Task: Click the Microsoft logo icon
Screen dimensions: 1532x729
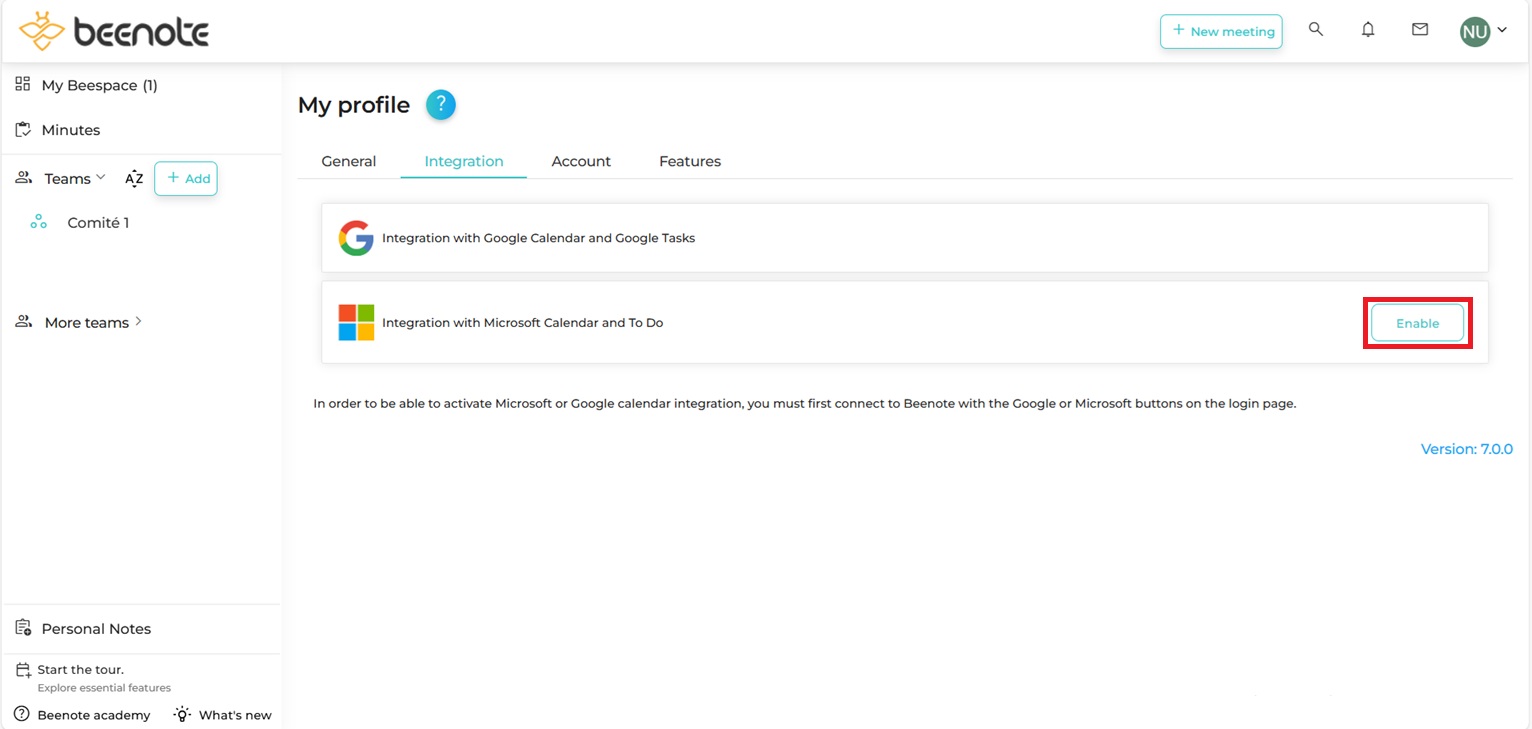Action: click(356, 323)
